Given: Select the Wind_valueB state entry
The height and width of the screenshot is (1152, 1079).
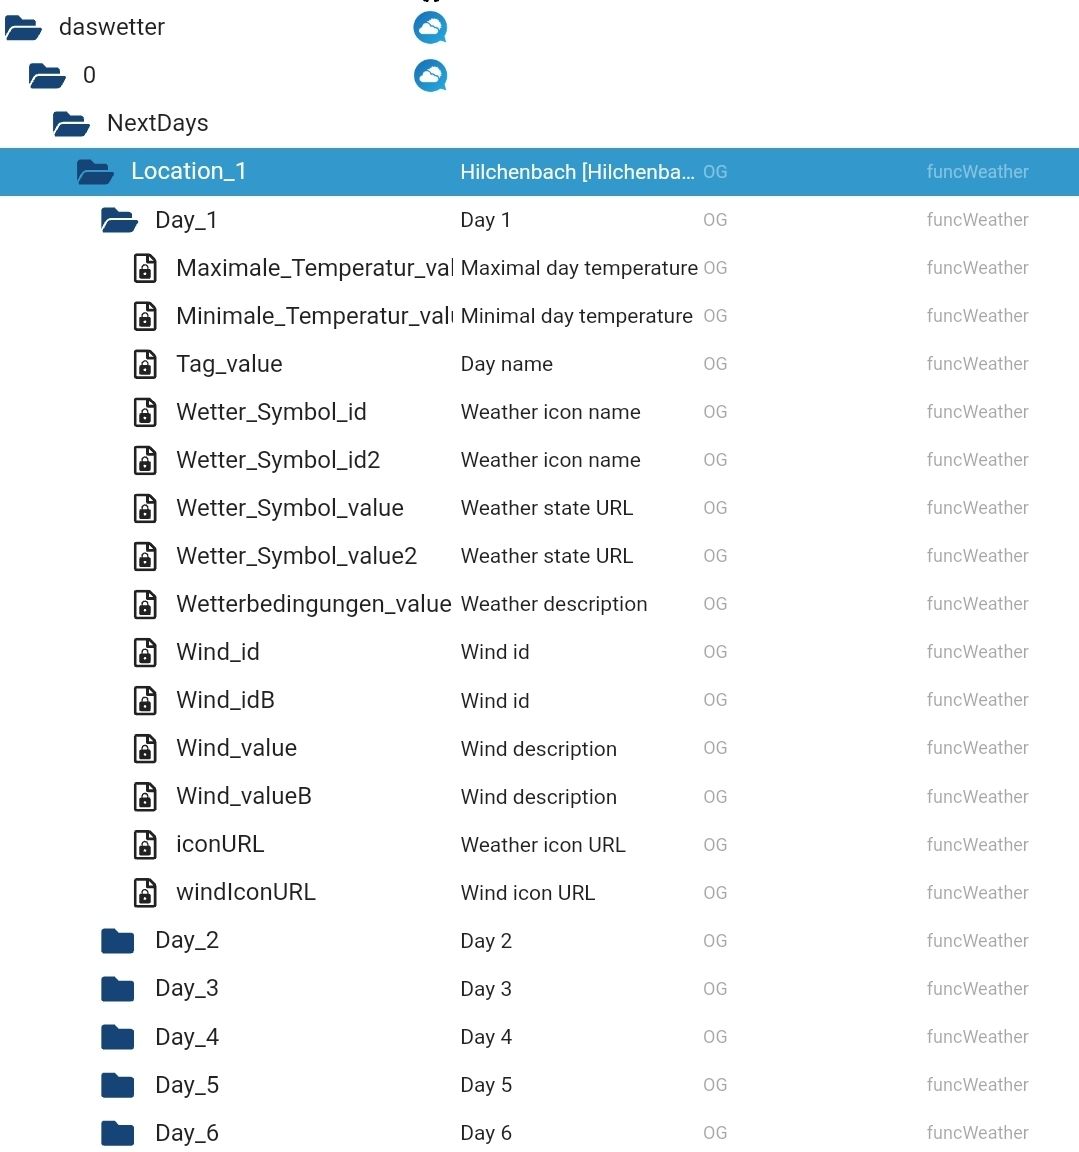Looking at the screenshot, I should pos(243,796).
